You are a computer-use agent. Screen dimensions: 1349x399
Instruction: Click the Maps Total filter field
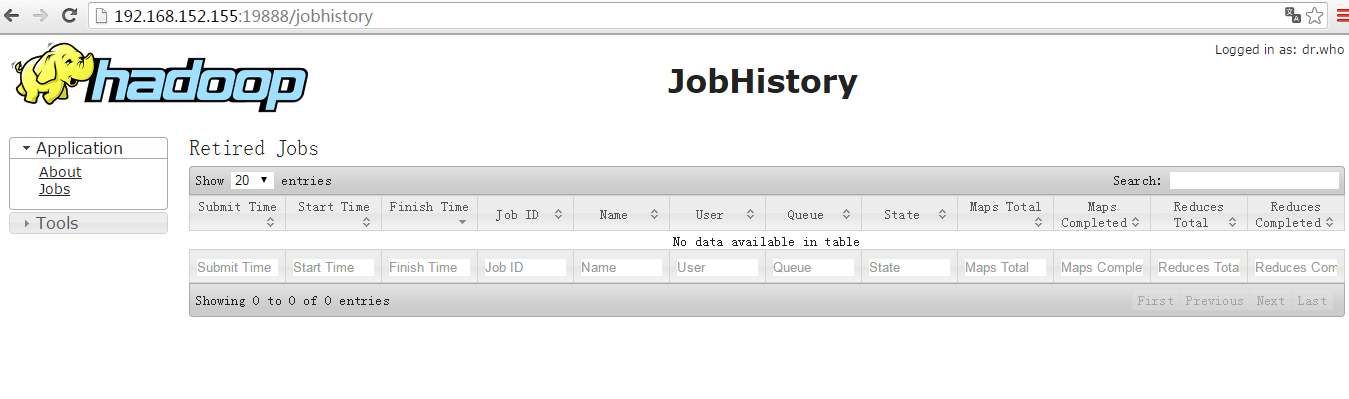(x=1004, y=267)
